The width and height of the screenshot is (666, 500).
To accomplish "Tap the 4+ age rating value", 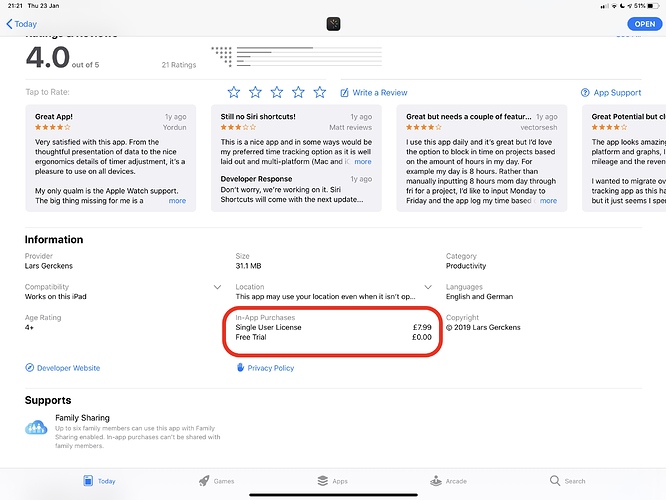I will coord(29,327).
